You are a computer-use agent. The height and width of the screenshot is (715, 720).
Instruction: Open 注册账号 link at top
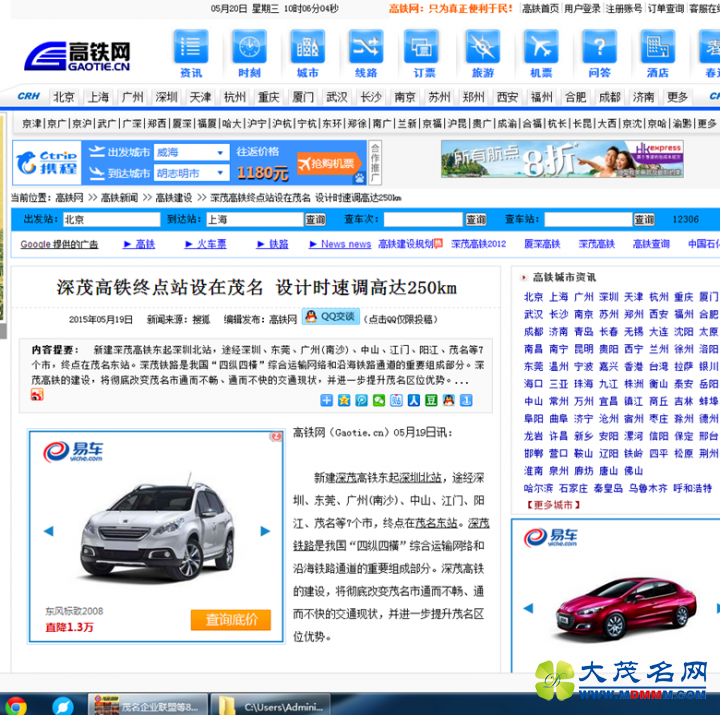click(624, 8)
